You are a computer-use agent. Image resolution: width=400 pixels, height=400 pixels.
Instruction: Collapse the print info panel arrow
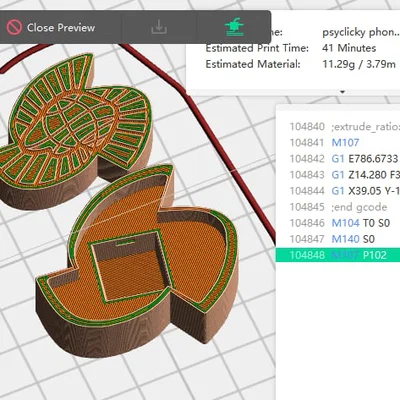point(342,92)
